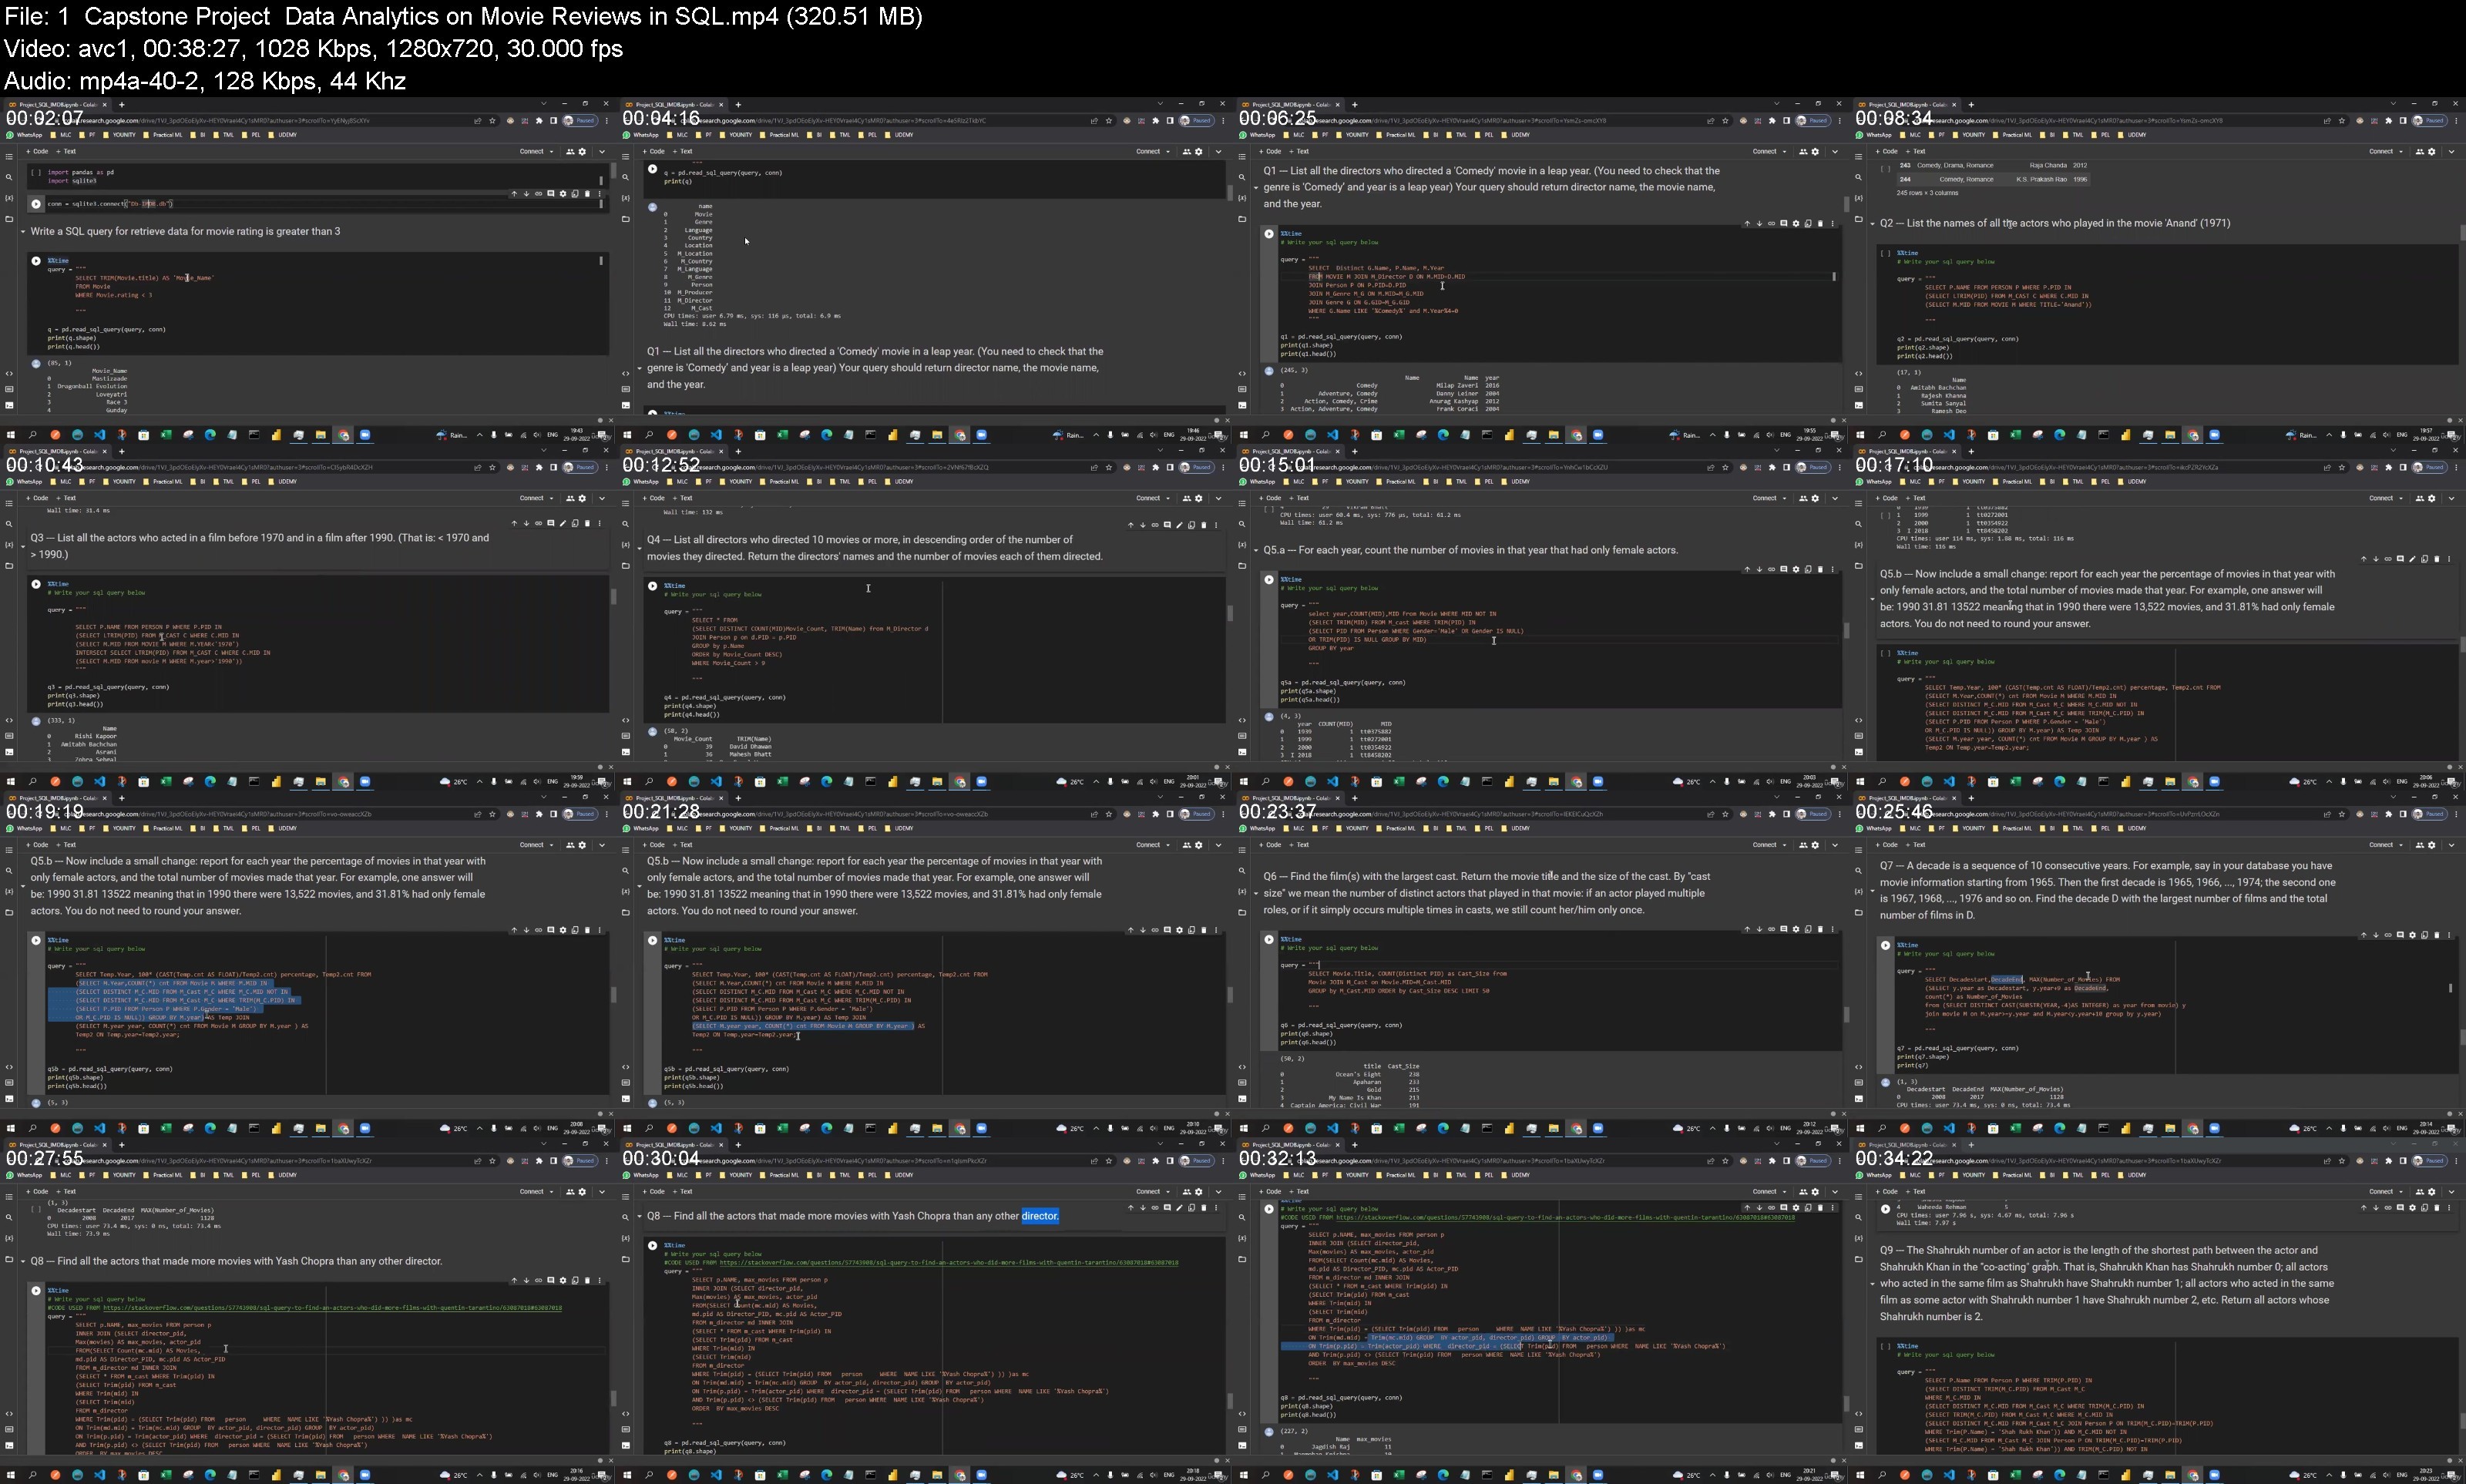Toggle header visibility chevron in 00:04:16 frame
Viewport: 2466px width, 1484px height.
click(x=1218, y=152)
